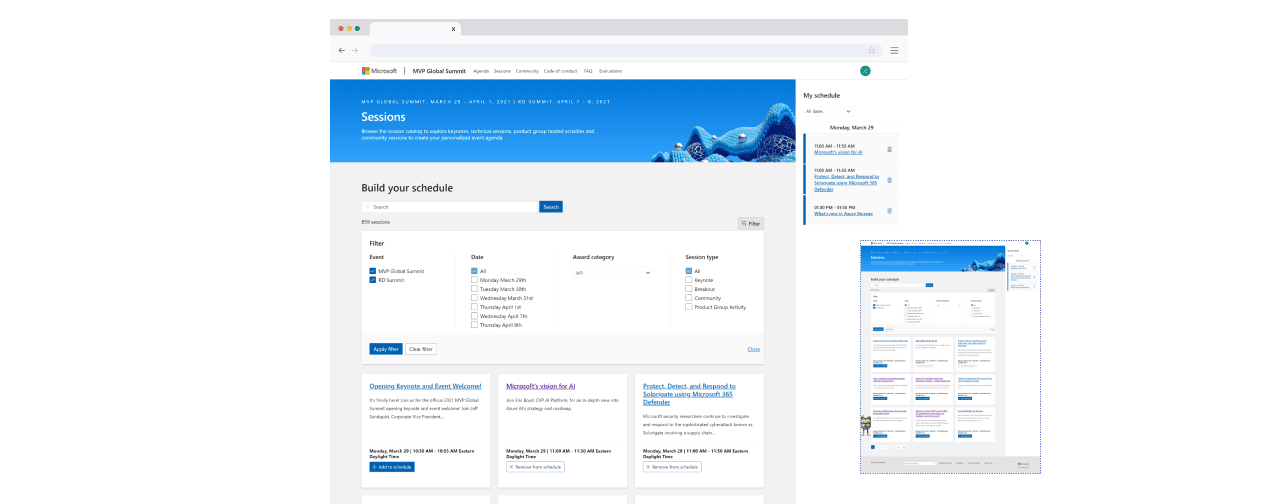
Task: Clear the filter selections
Action: [421, 349]
